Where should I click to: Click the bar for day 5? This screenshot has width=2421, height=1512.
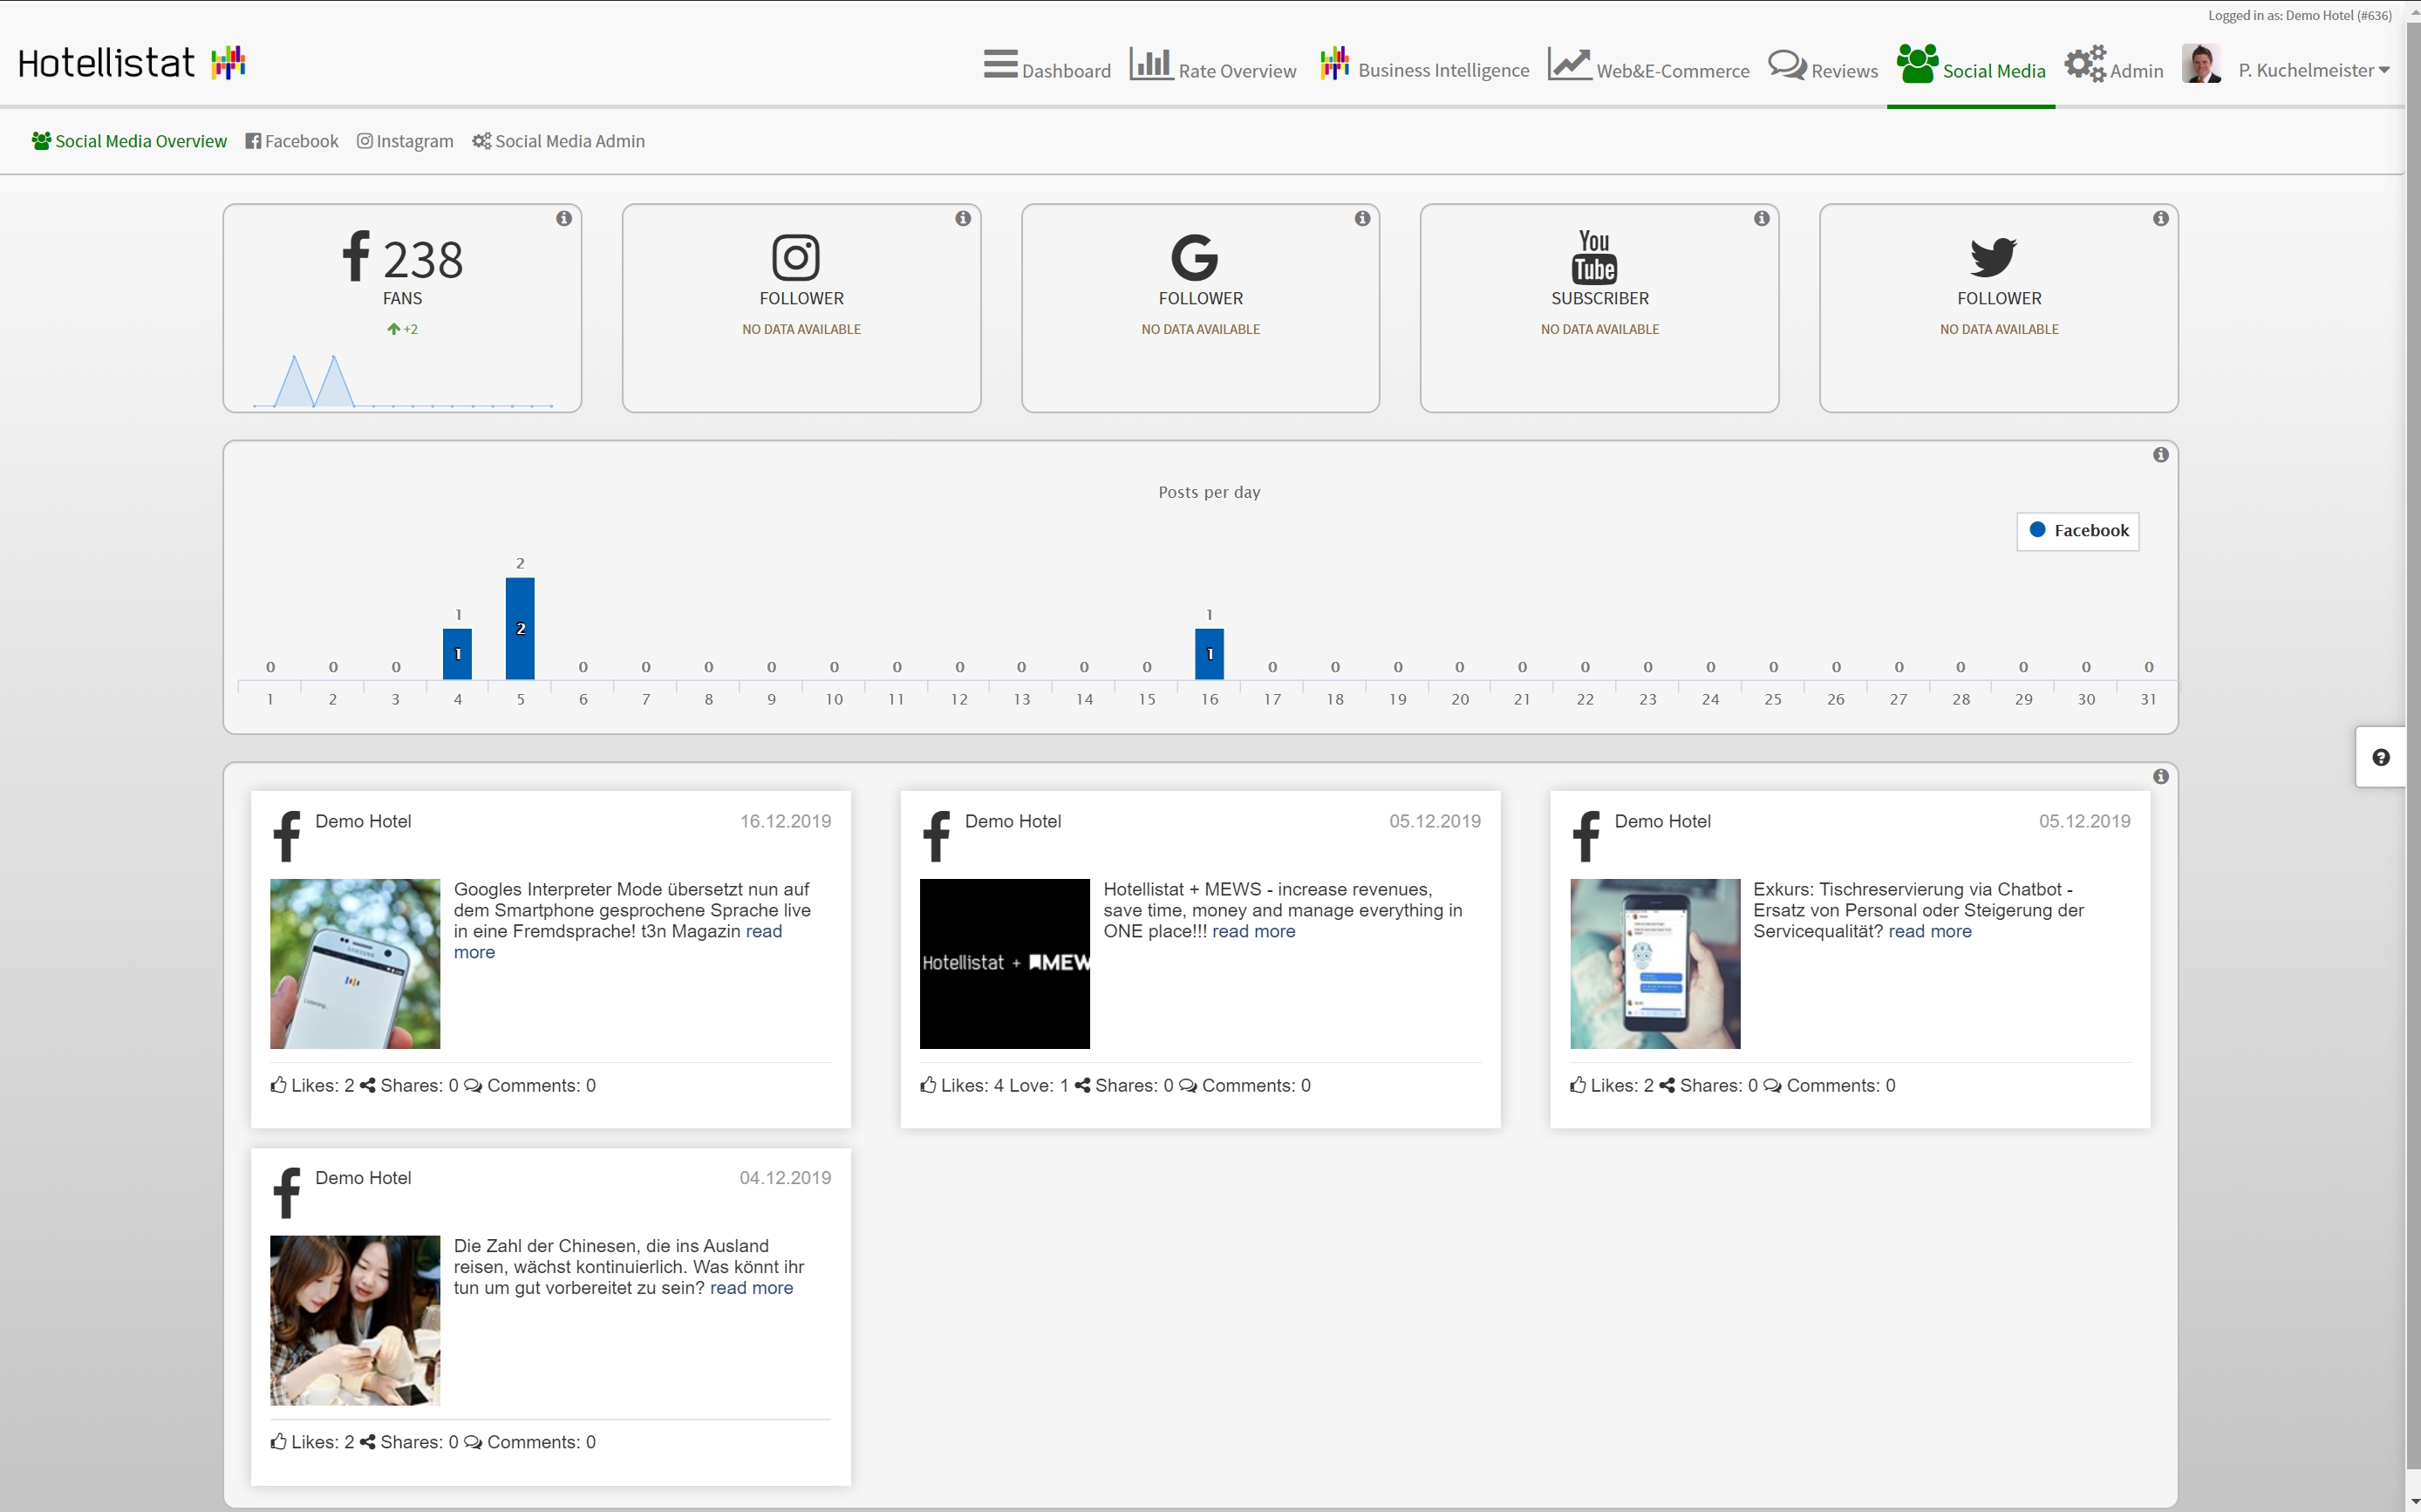[x=520, y=628]
